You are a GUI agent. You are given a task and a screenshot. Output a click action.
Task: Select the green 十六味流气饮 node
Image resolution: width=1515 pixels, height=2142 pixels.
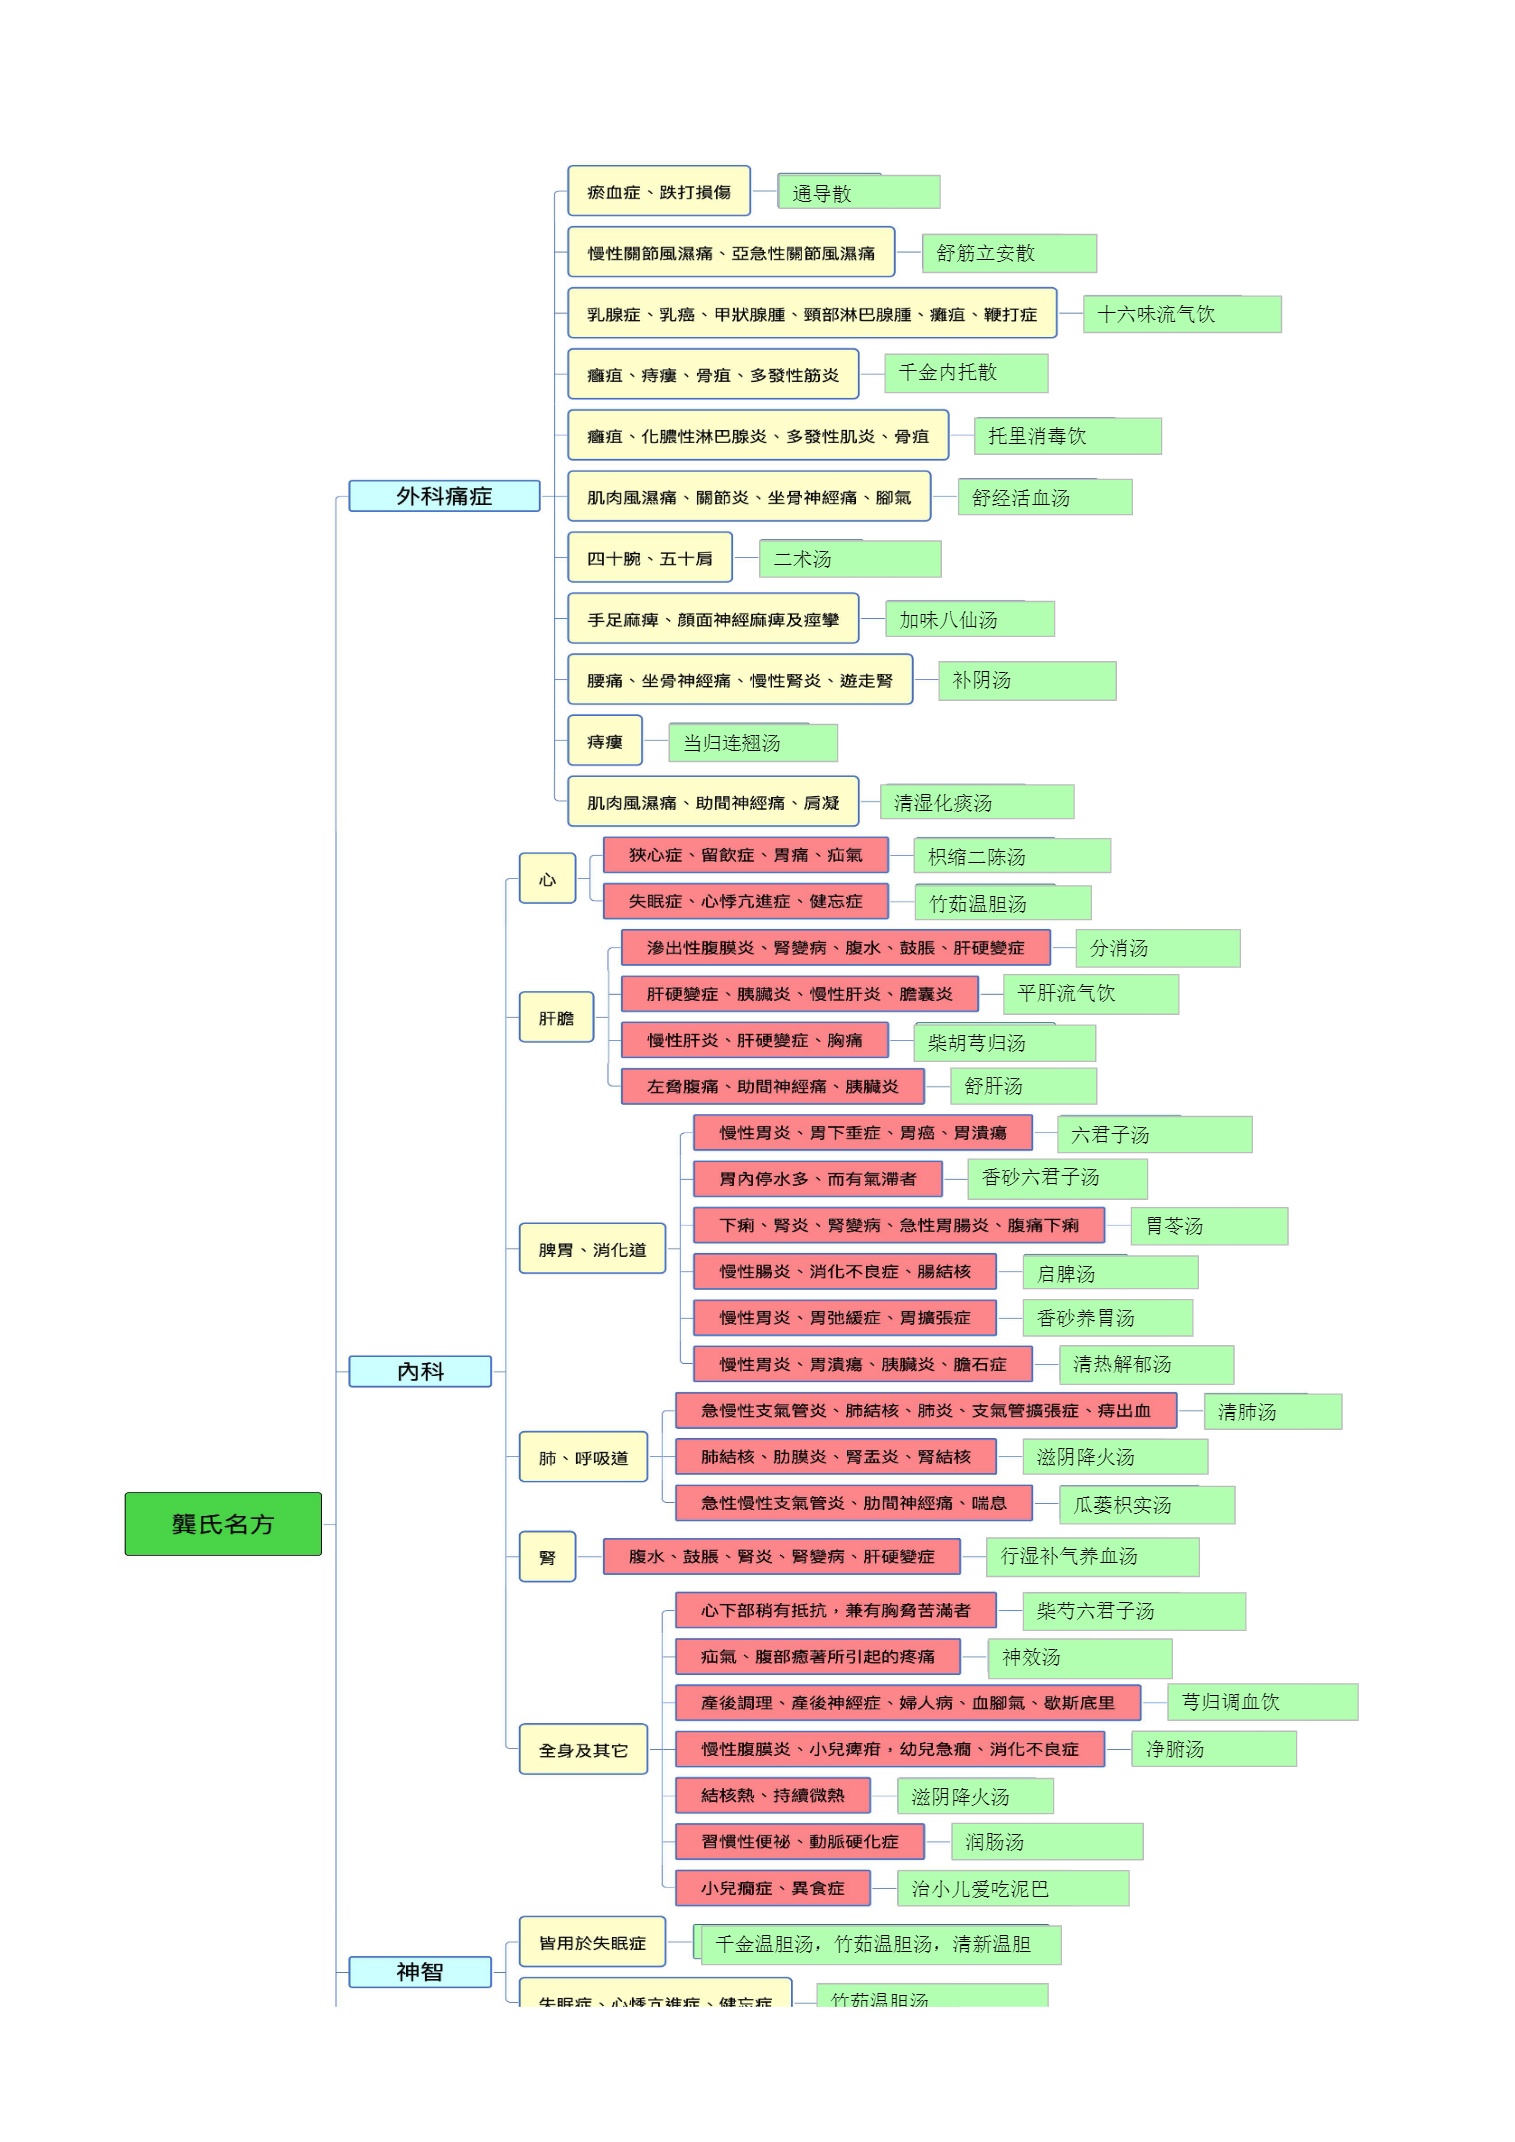pyautogui.click(x=1182, y=314)
